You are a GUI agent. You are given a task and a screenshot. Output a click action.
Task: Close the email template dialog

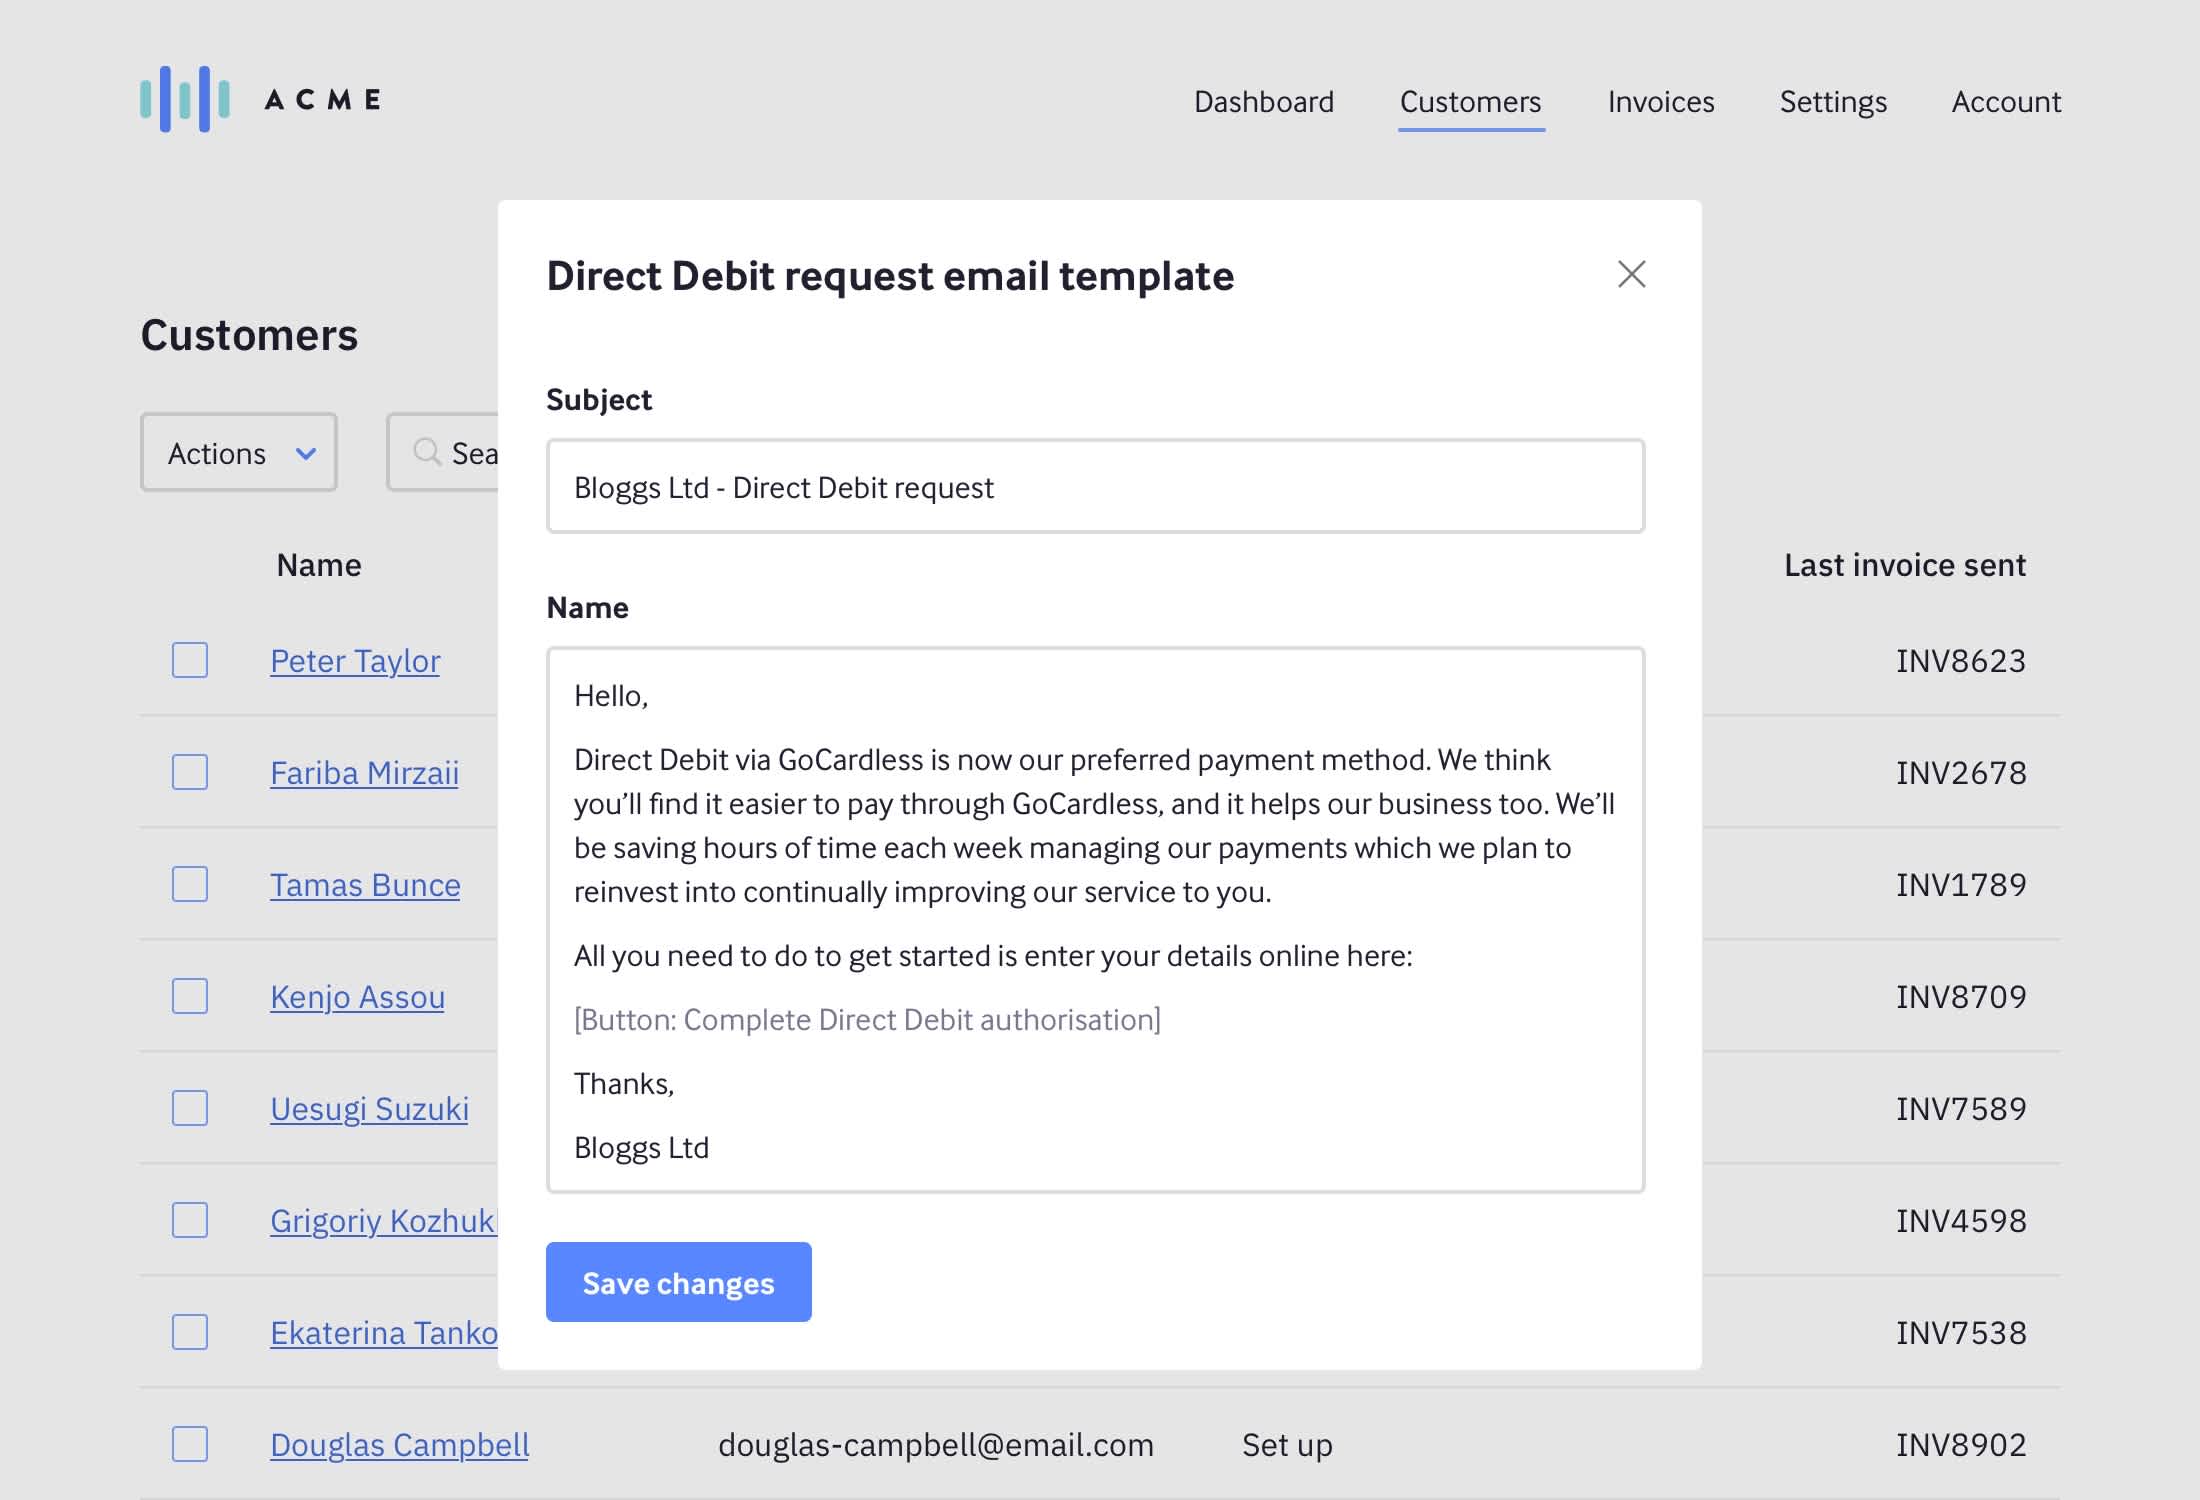(x=1631, y=274)
